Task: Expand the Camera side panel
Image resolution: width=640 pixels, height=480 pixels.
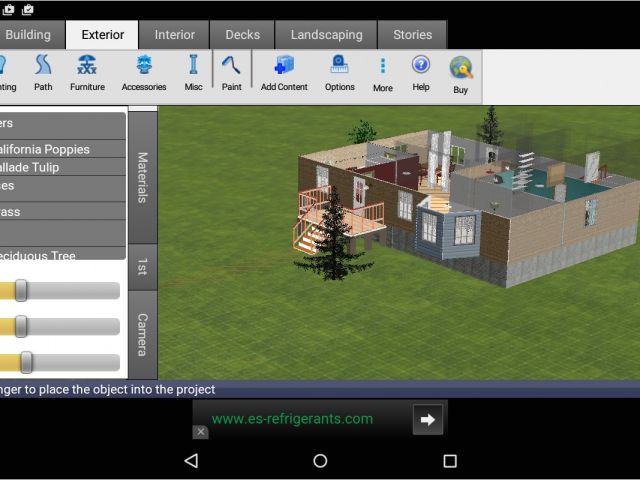Action: [142, 334]
